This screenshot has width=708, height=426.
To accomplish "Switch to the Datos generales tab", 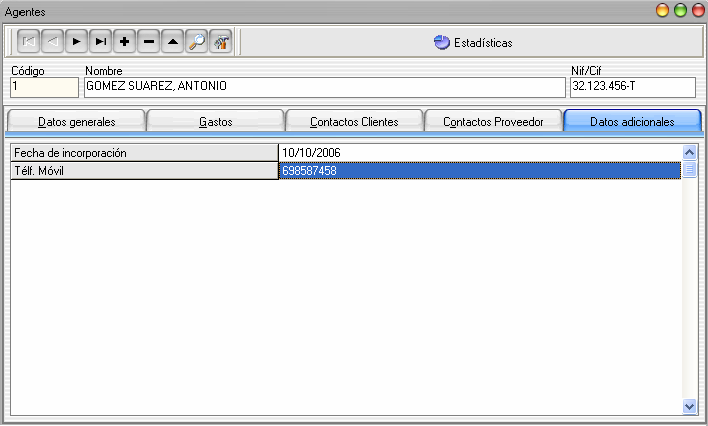I will coord(76,121).
